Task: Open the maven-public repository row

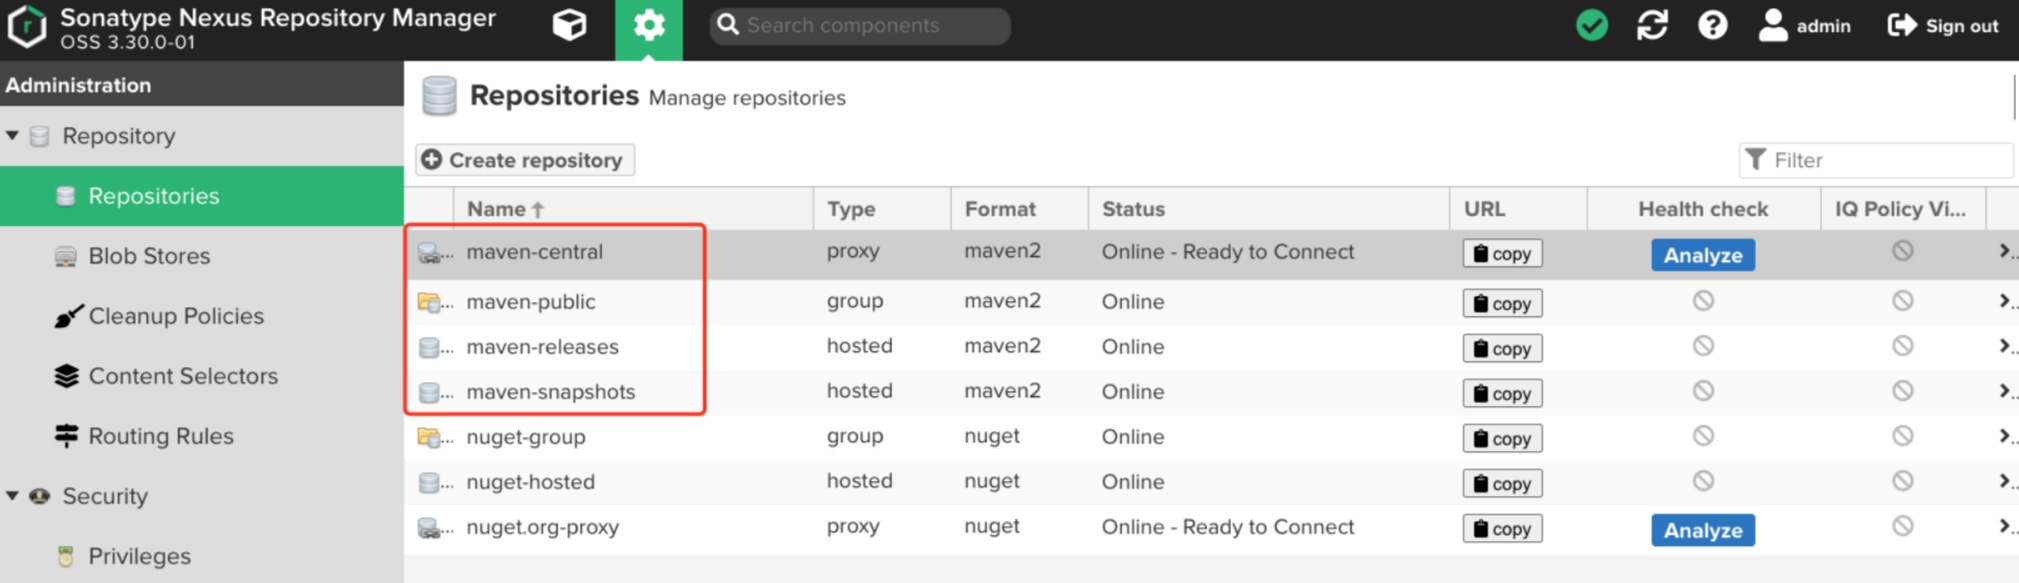Action: 1211,301
